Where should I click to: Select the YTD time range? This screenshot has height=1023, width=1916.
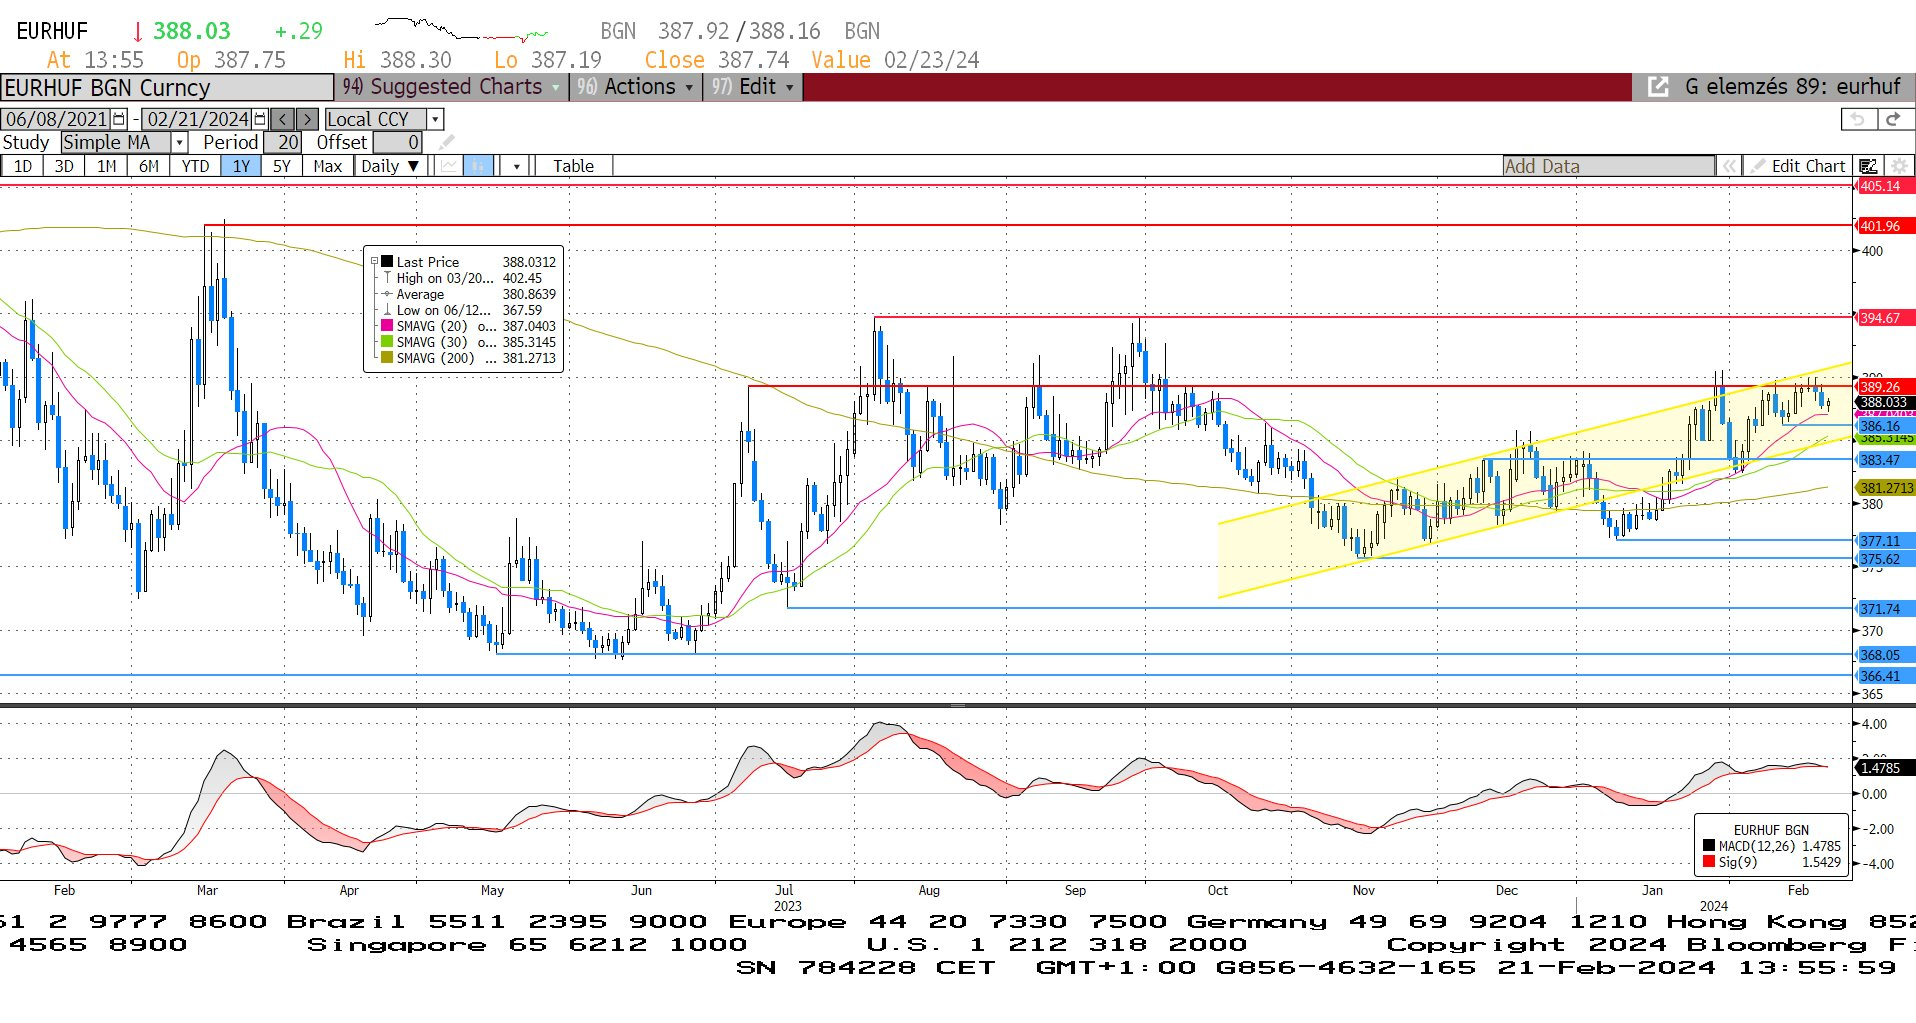195,166
